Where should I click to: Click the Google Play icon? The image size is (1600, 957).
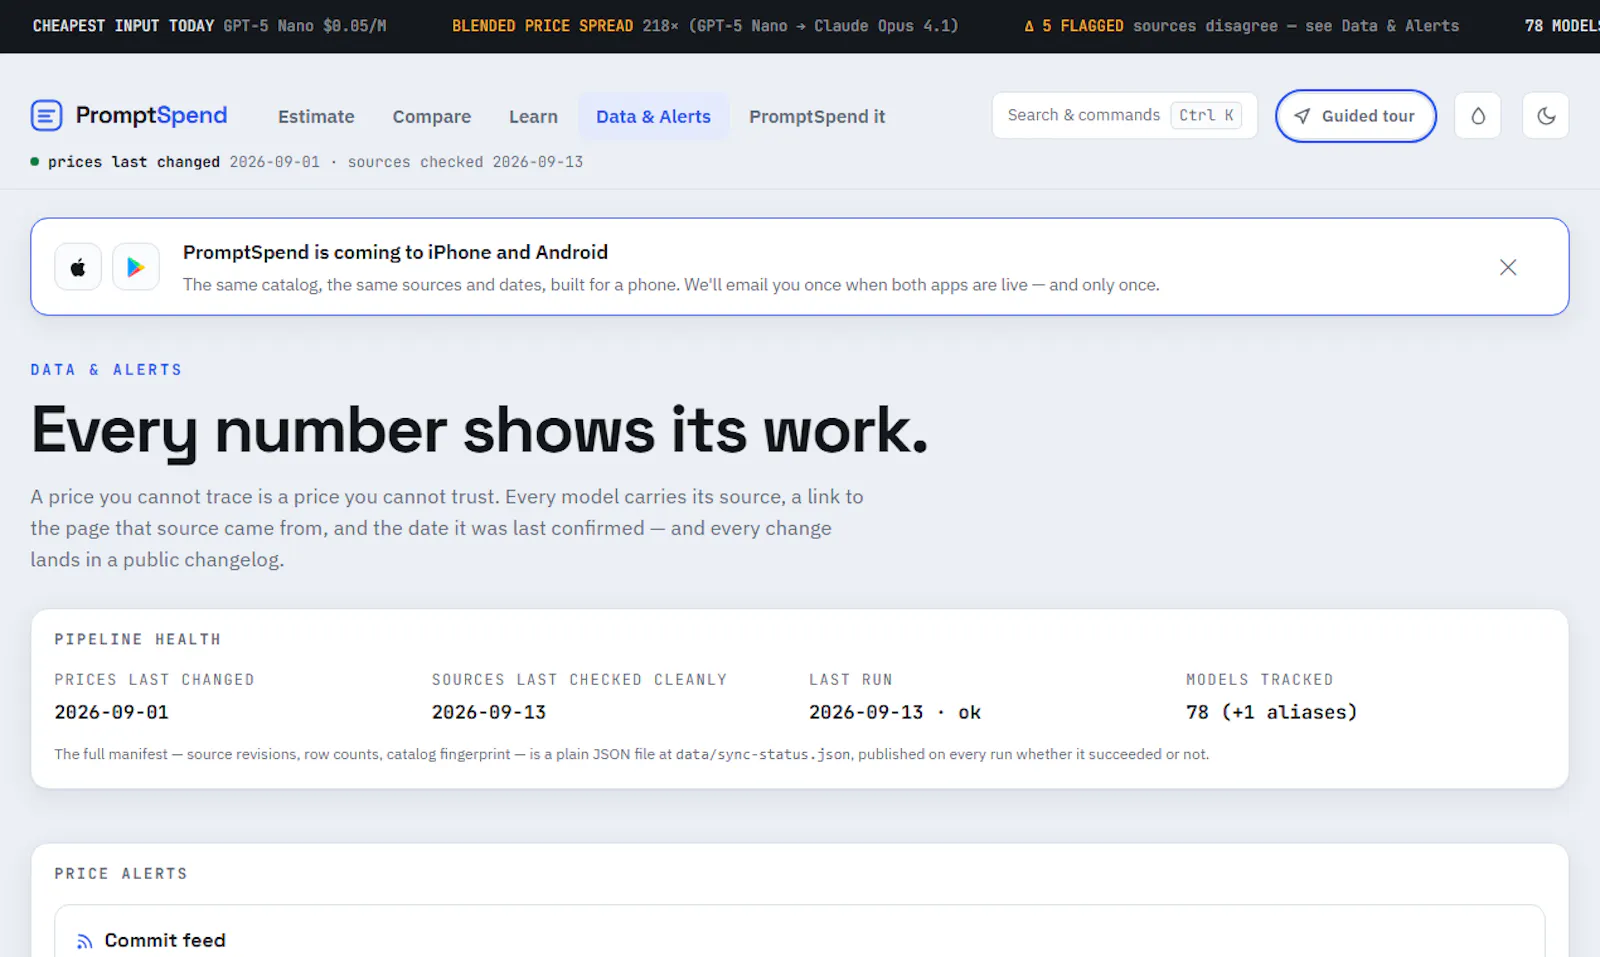[x=136, y=267]
